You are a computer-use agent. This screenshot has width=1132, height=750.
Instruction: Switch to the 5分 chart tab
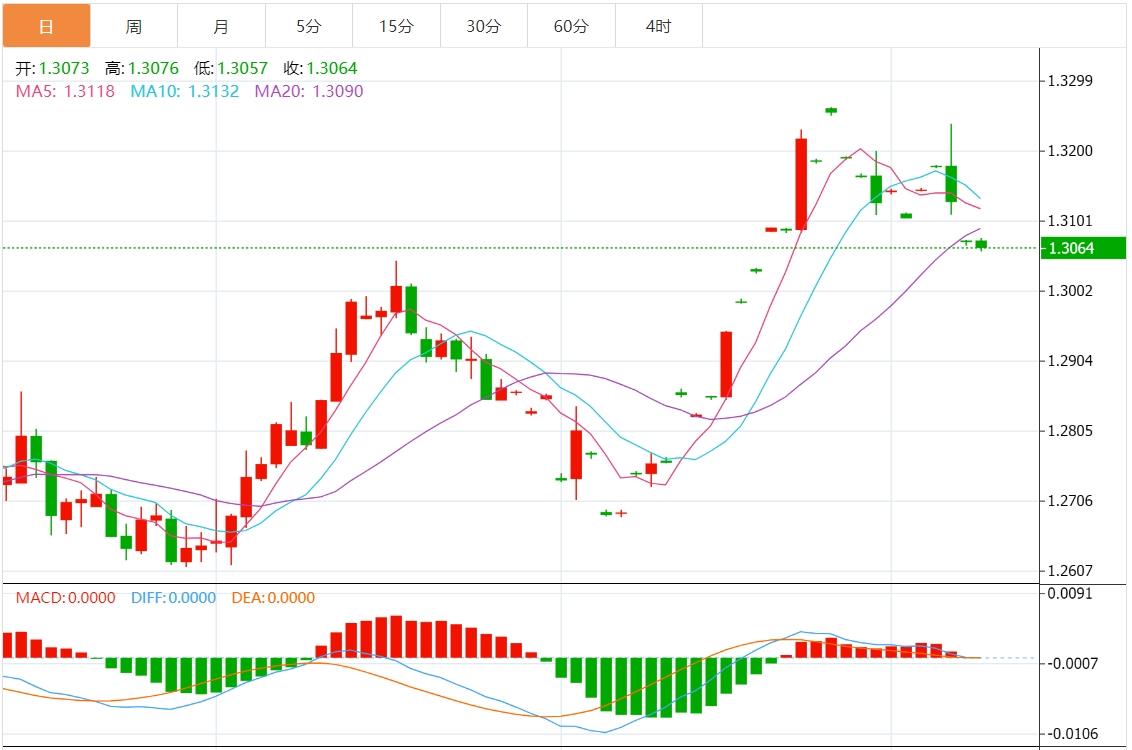pos(309,26)
